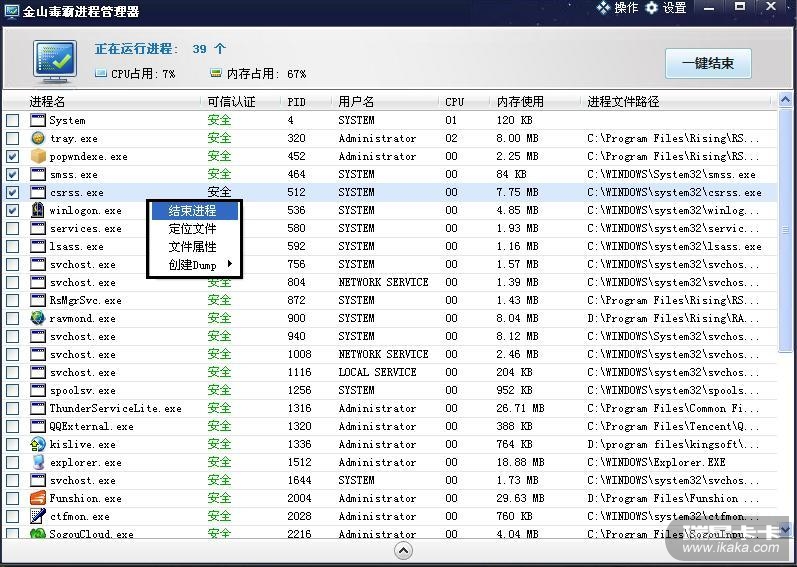The height and width of the screenshot is (567, 797).
Task: Click the SogouCloud.exe green icon
Action: (38, 533)
